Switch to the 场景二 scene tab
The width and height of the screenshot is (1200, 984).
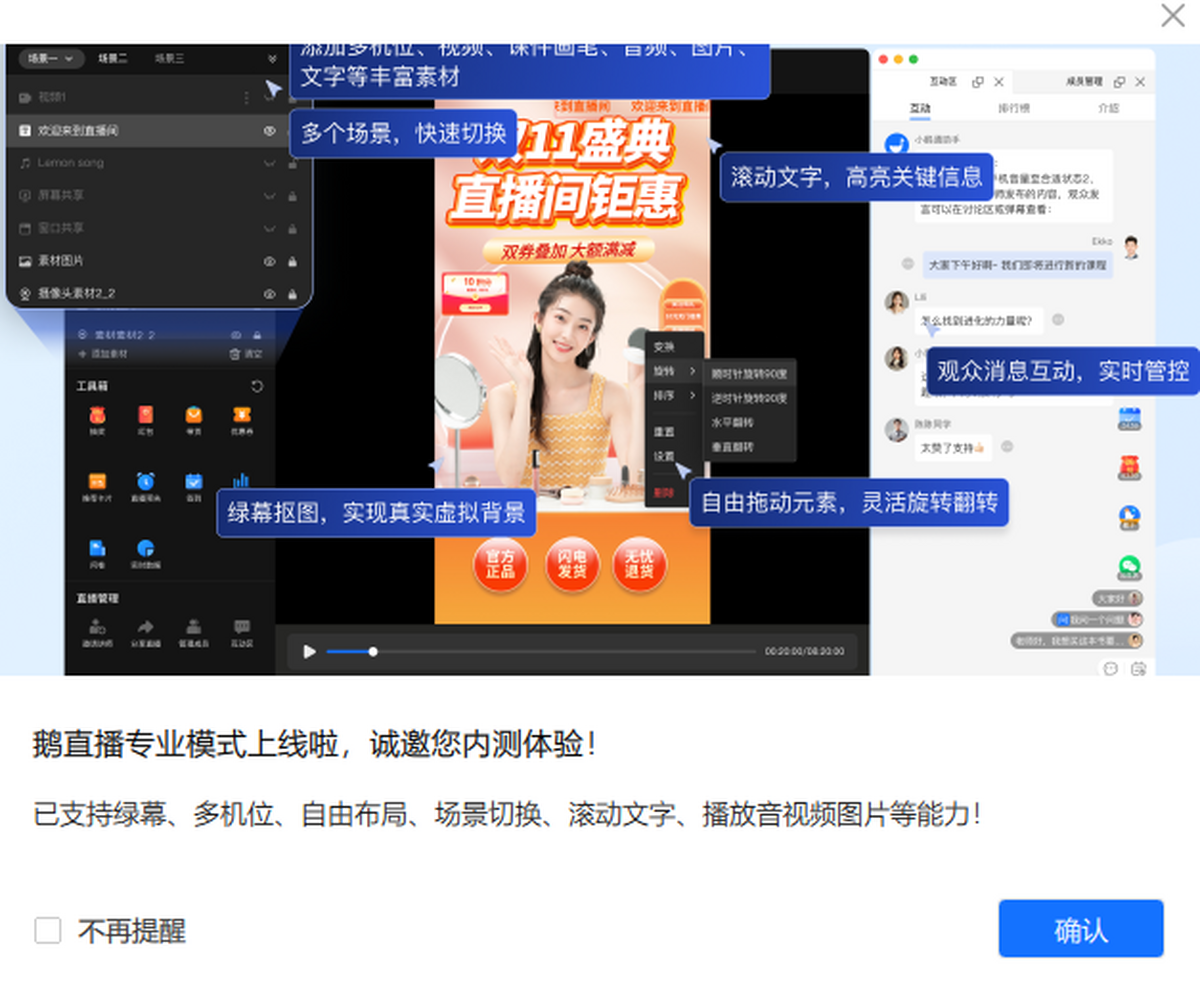point(113,59)
